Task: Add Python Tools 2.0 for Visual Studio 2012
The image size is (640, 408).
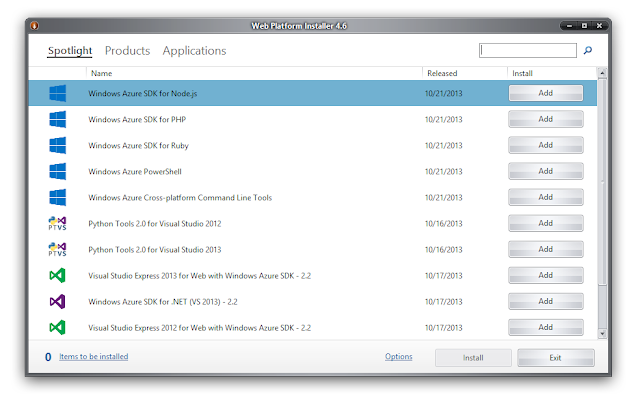Action: tap(546, 223)
